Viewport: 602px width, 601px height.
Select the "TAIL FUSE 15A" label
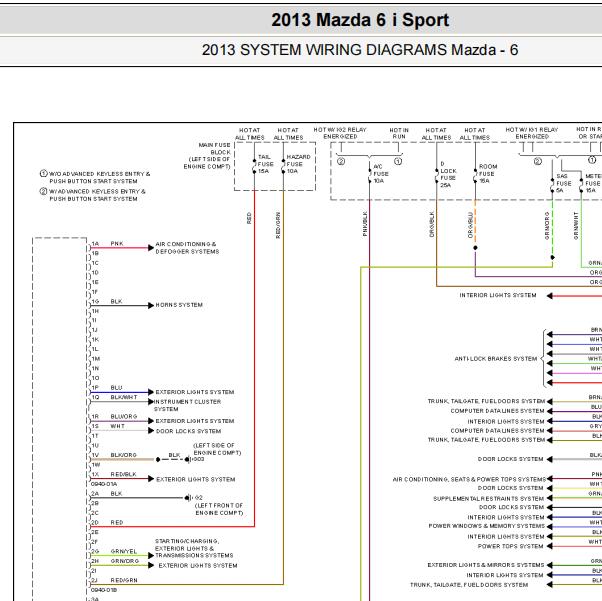(x=266, y=164)
